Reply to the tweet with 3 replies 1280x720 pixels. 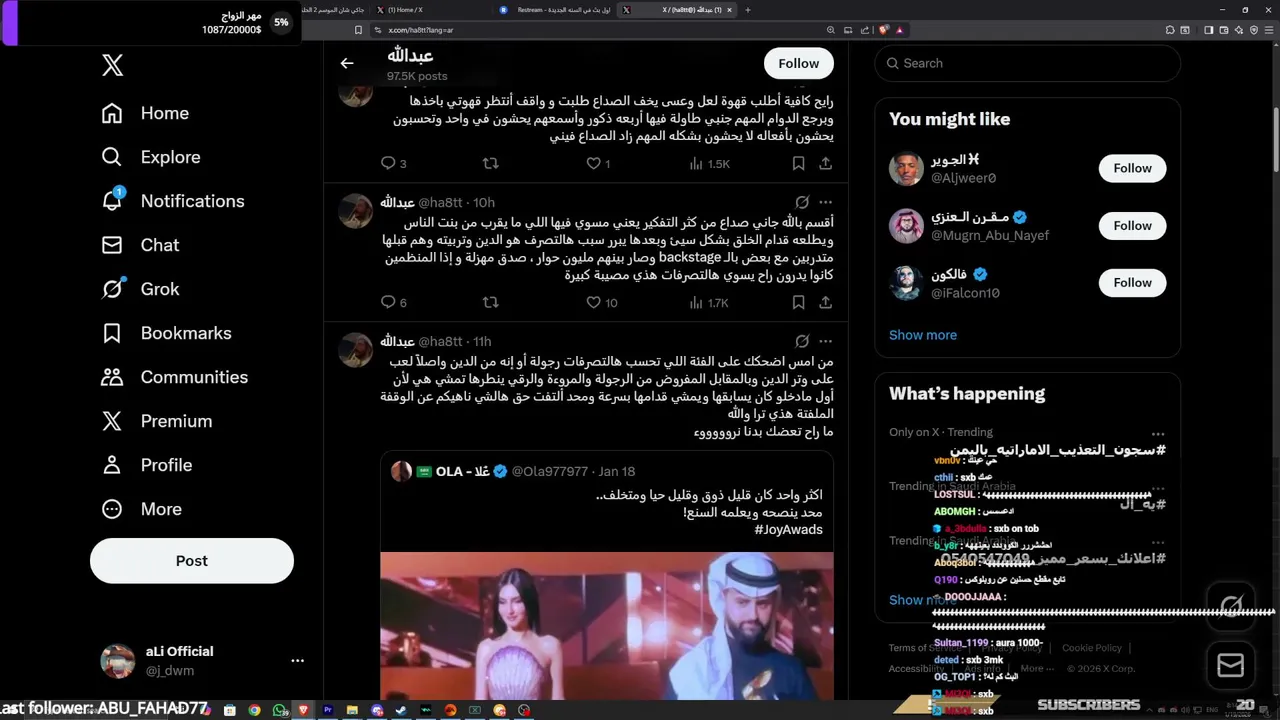393,163
